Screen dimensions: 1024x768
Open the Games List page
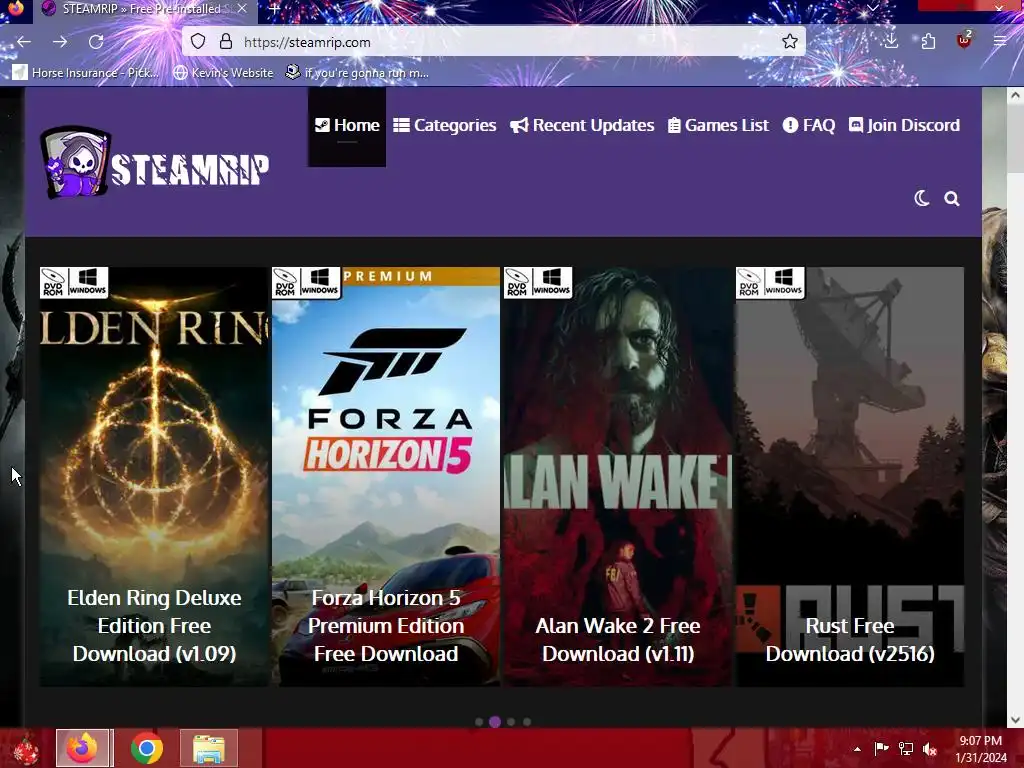[x=718, y=125]
